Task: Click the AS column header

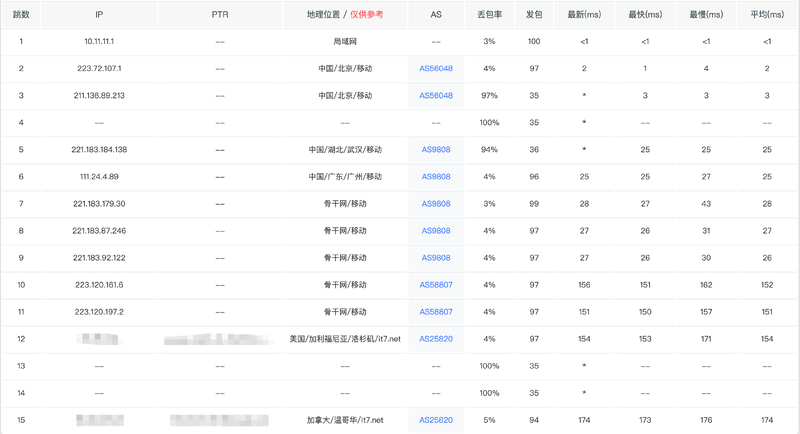Action: (436, 14)
